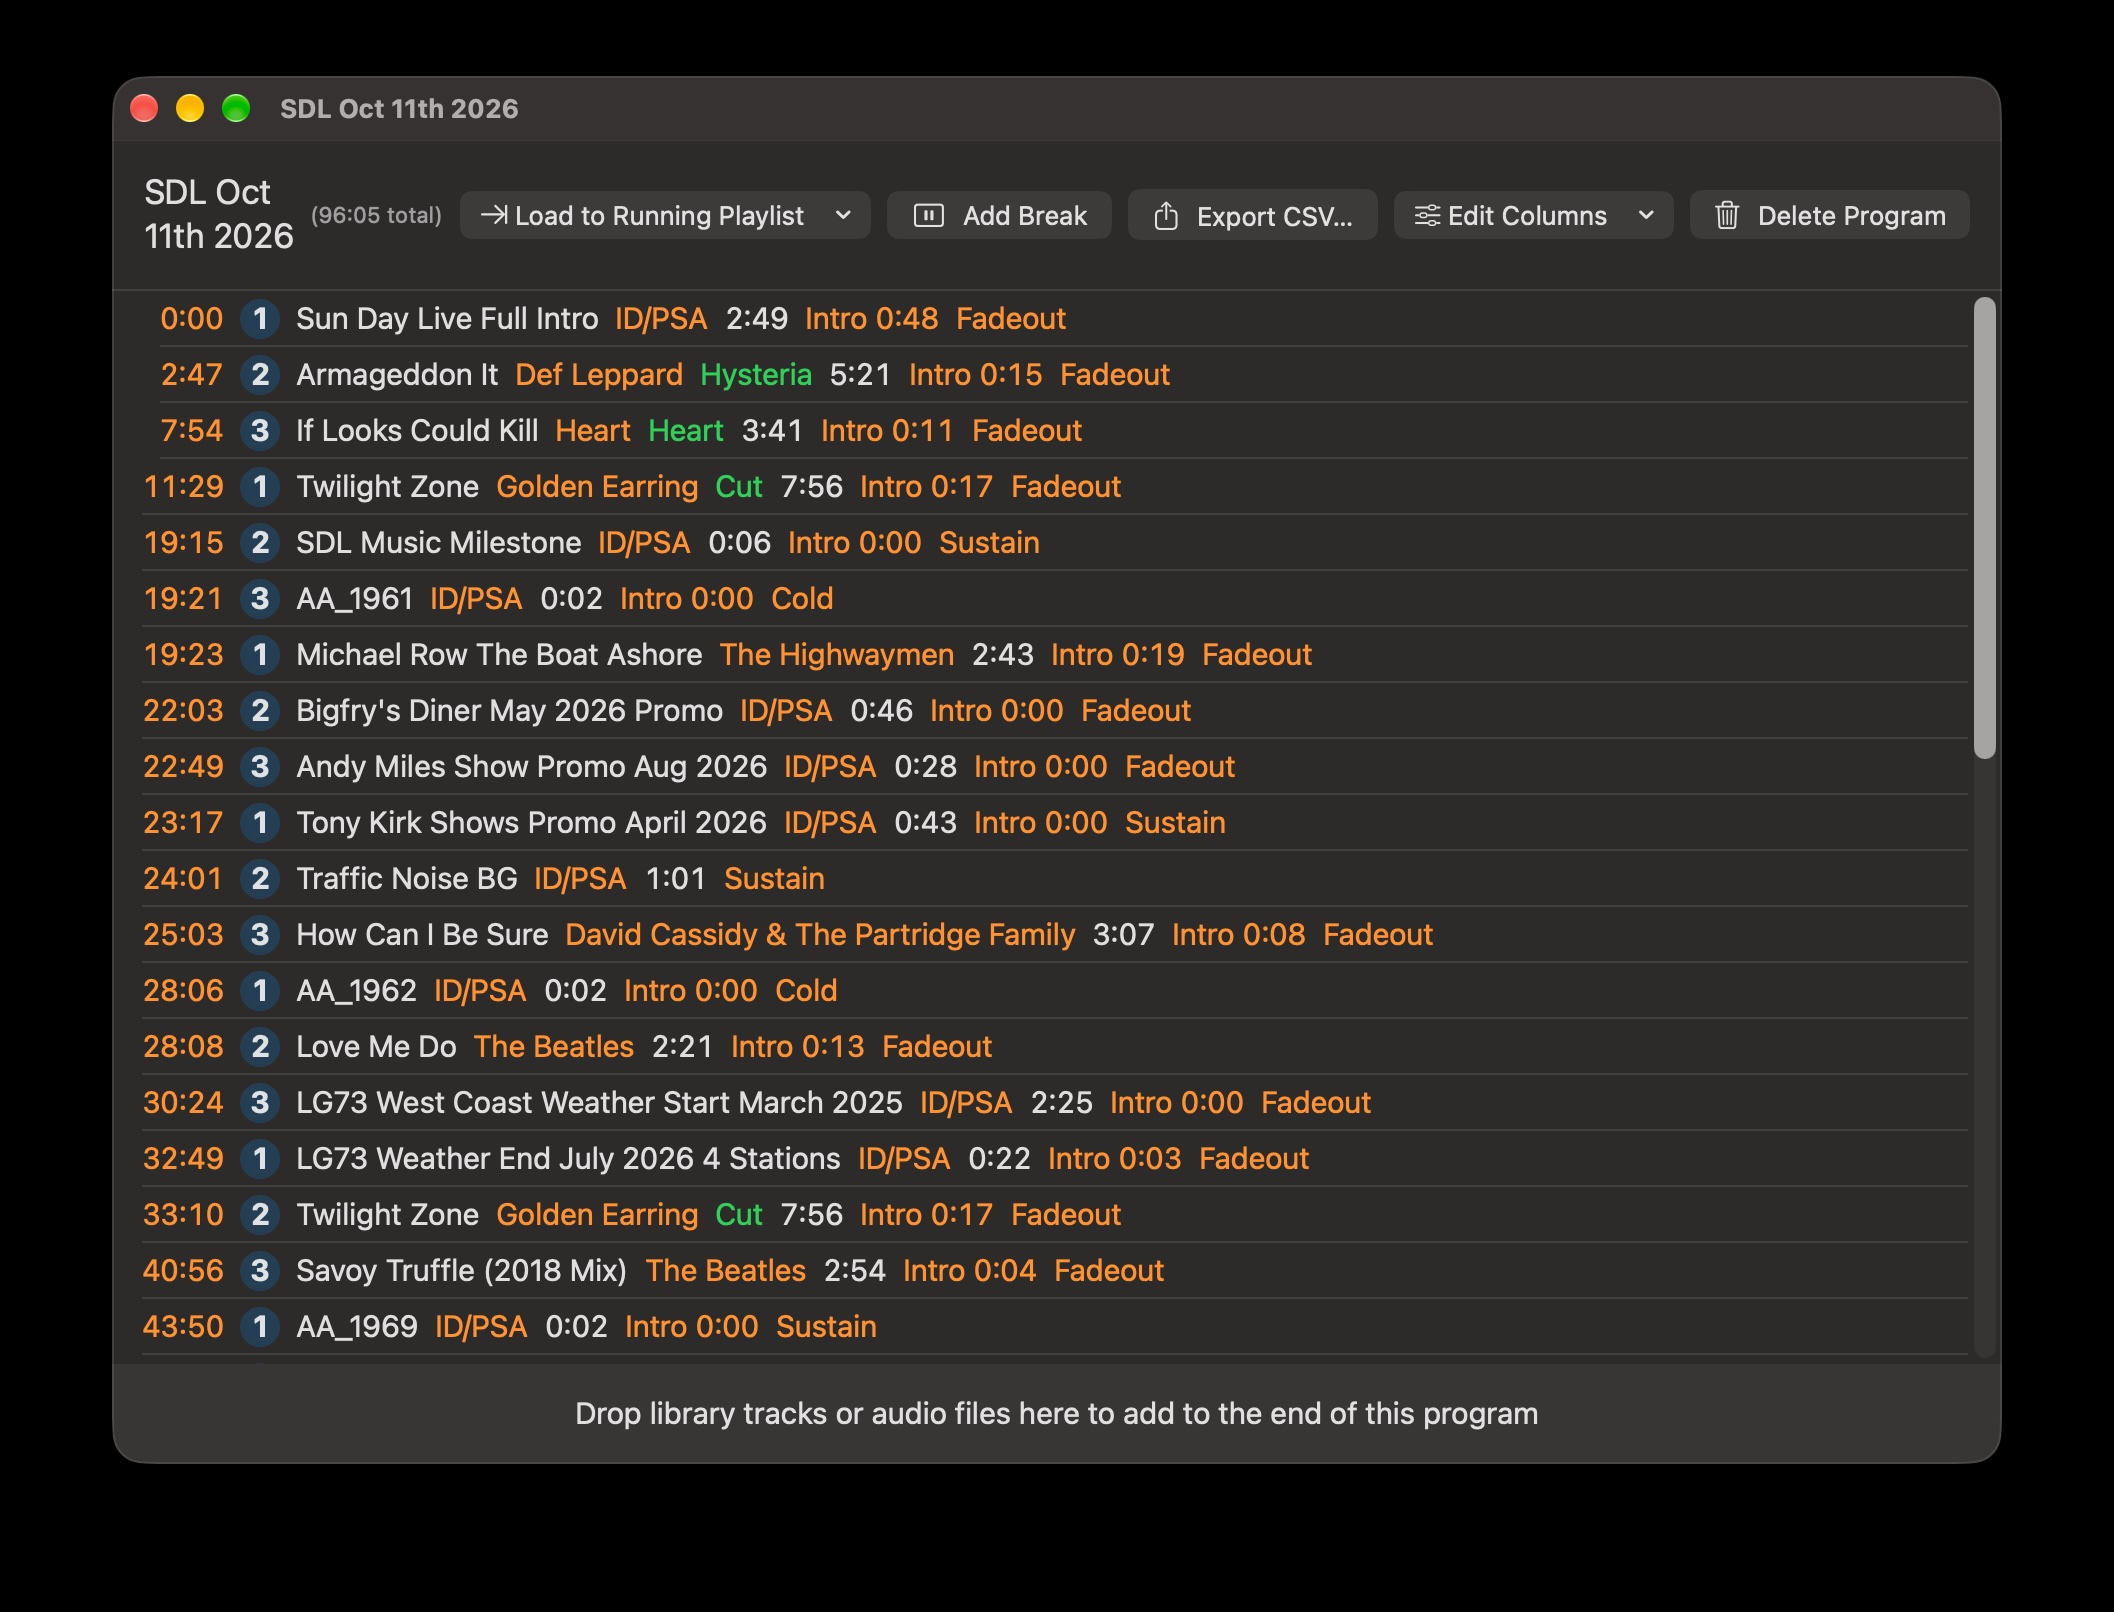Click the Export CSV… label

tap(1274, 216)
